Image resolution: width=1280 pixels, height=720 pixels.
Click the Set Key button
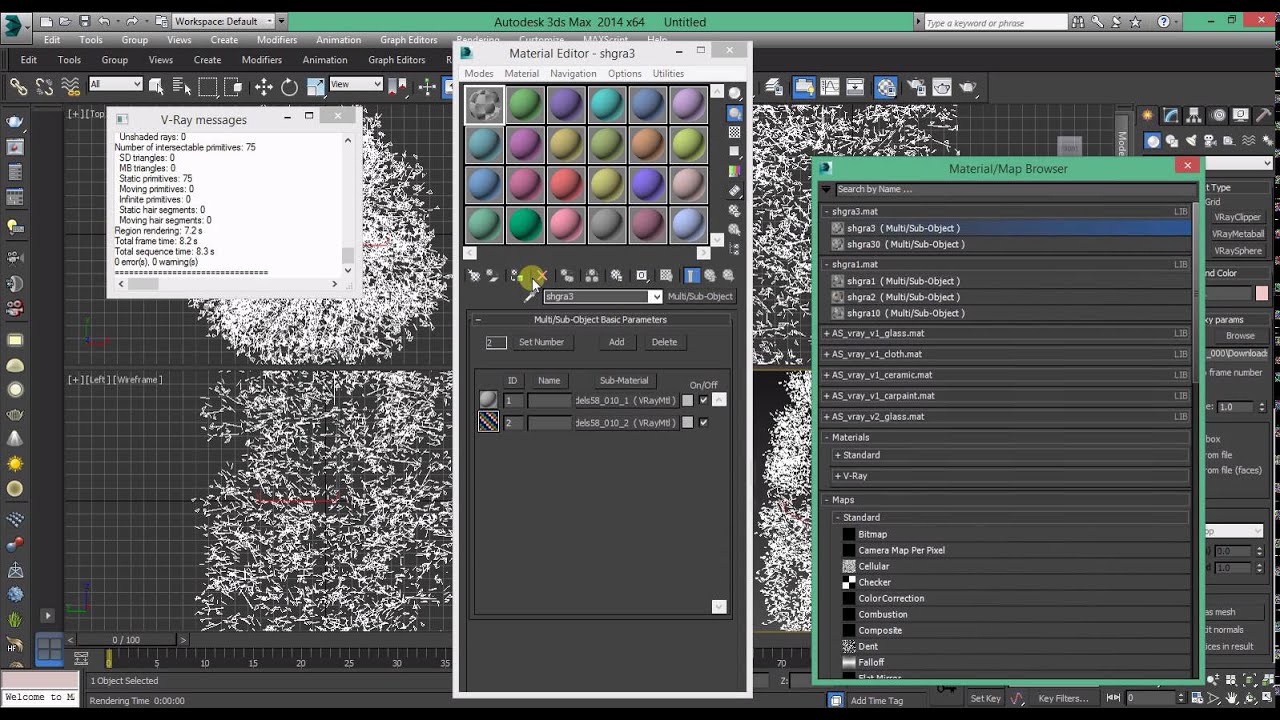985,698
